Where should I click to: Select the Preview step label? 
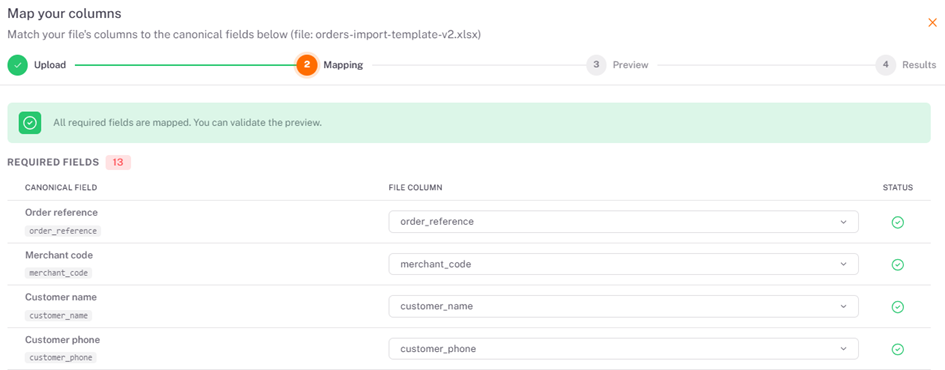tap(630, 65)
